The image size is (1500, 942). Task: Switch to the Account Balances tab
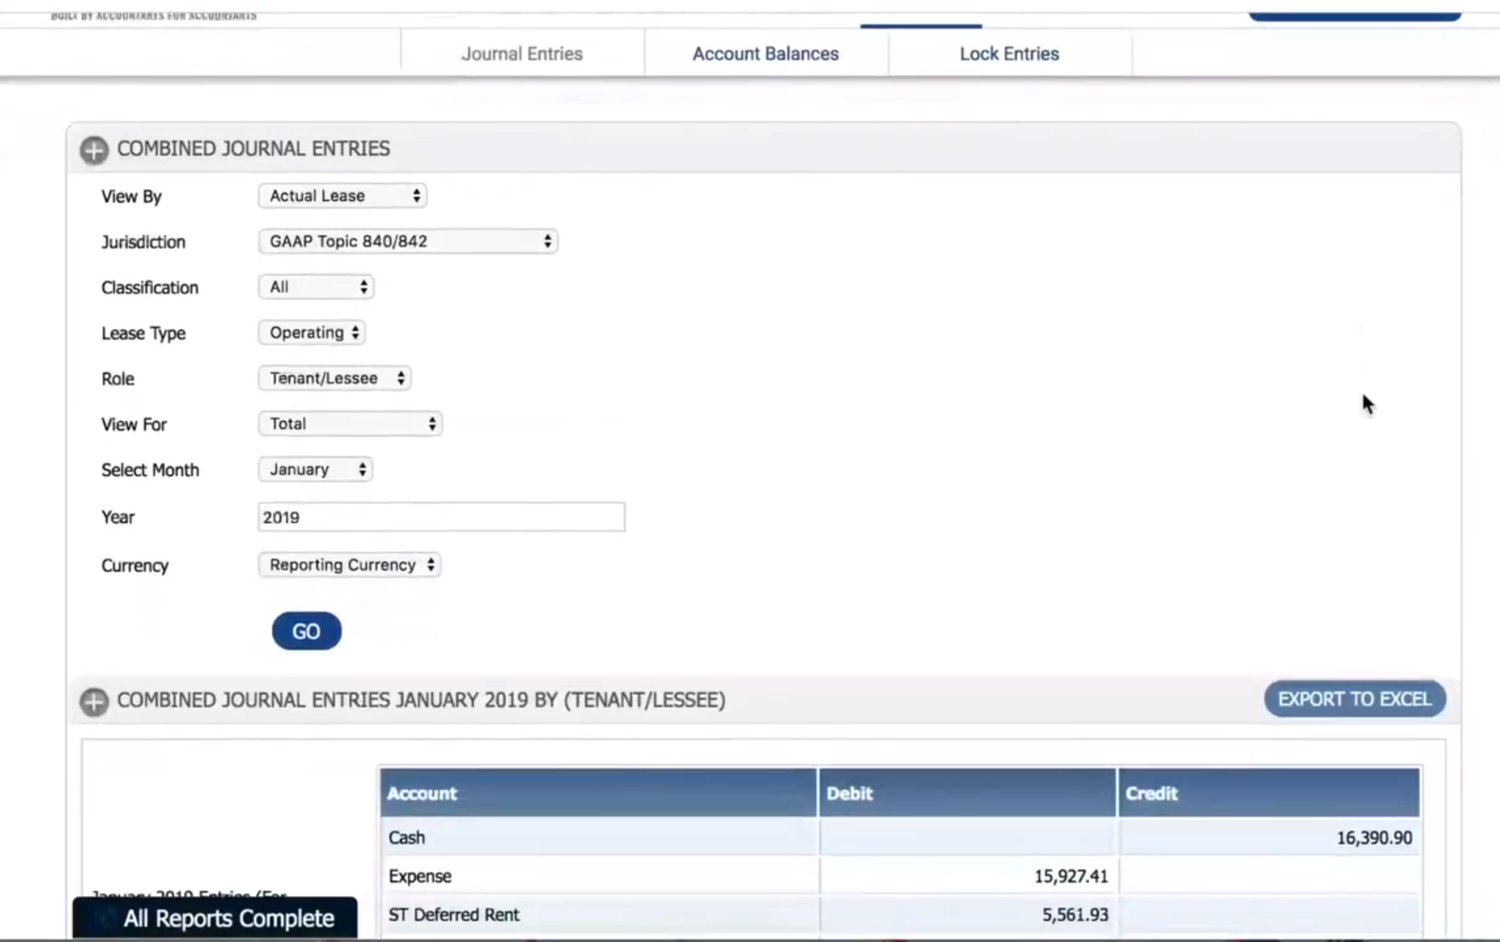[765, 53]
